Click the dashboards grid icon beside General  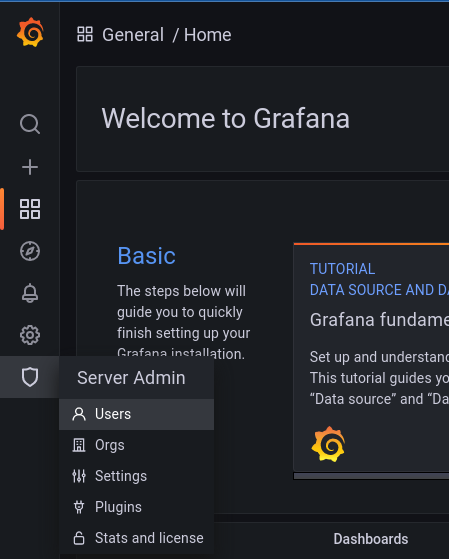(x=85, y=34)
